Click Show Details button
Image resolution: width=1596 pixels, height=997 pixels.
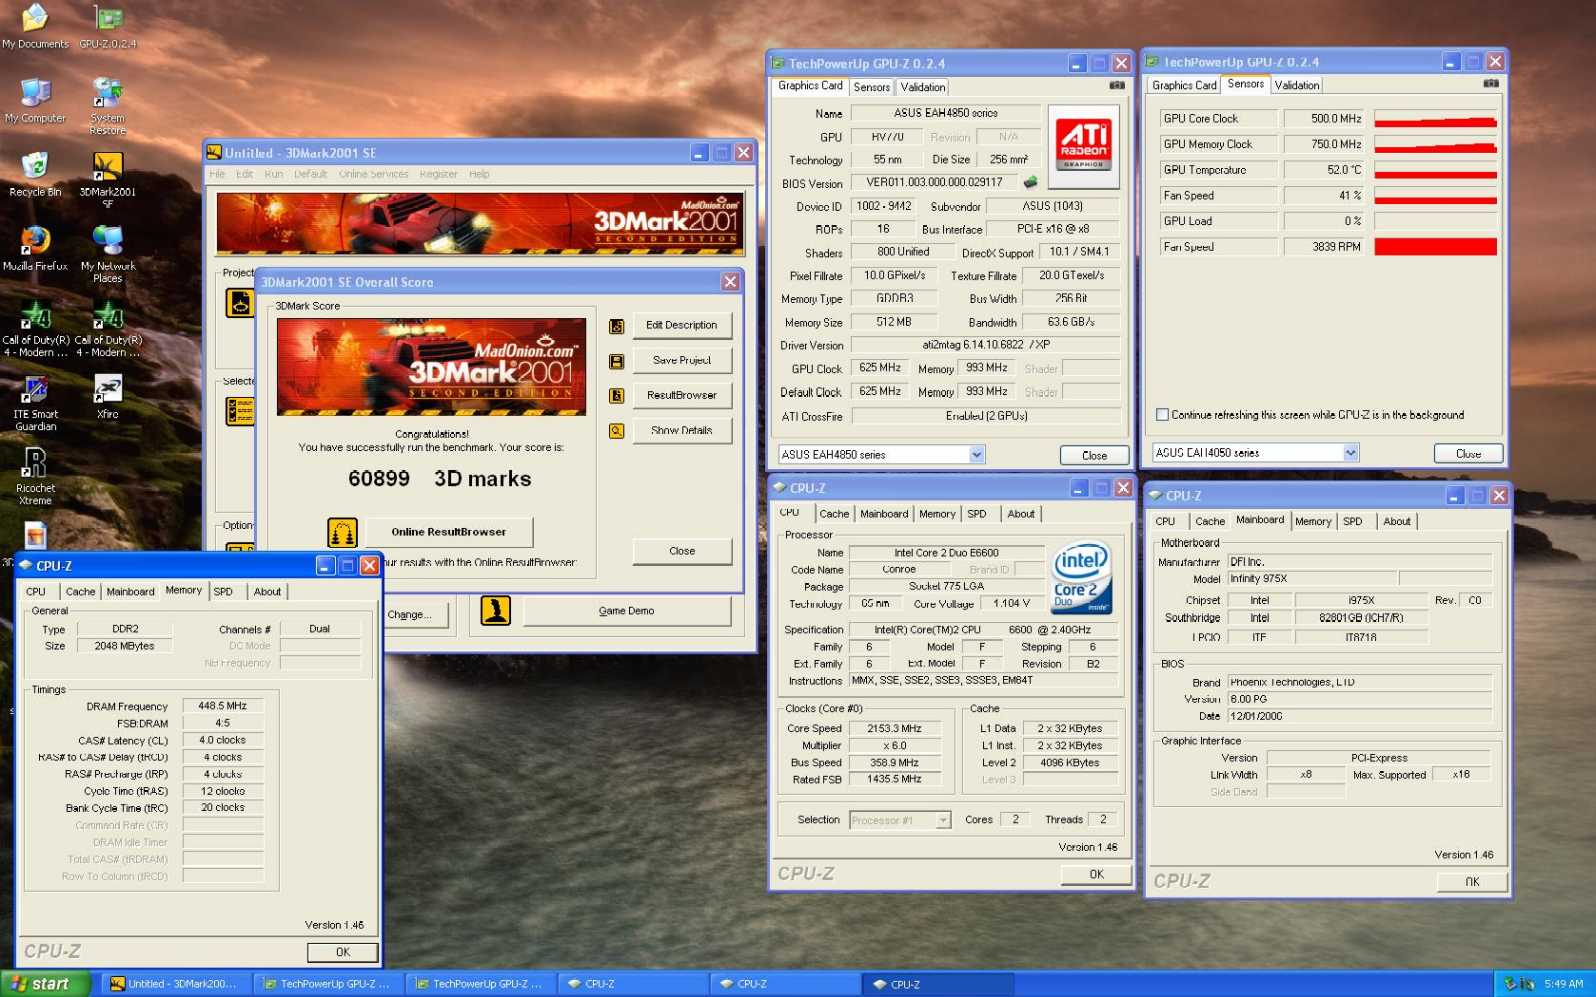pos(681,431)
